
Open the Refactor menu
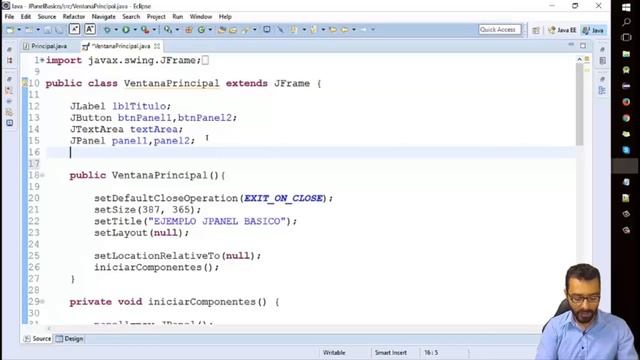pos(73,17)
